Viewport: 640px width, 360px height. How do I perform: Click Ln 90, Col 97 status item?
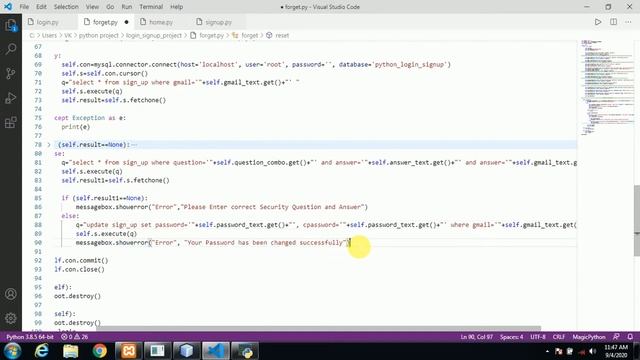tap(477, 337)
